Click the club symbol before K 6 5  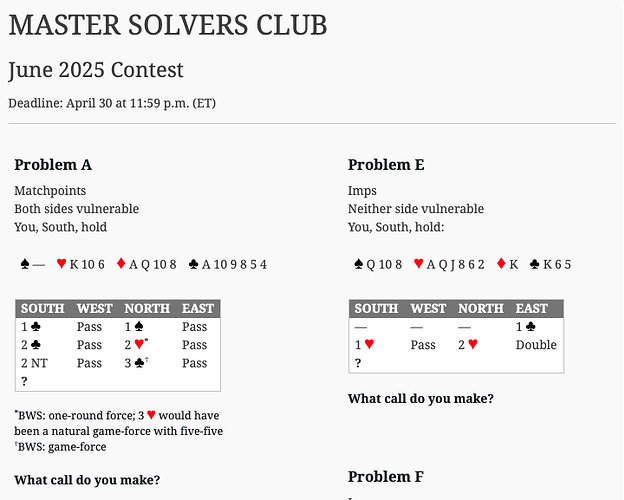(534, 265)
